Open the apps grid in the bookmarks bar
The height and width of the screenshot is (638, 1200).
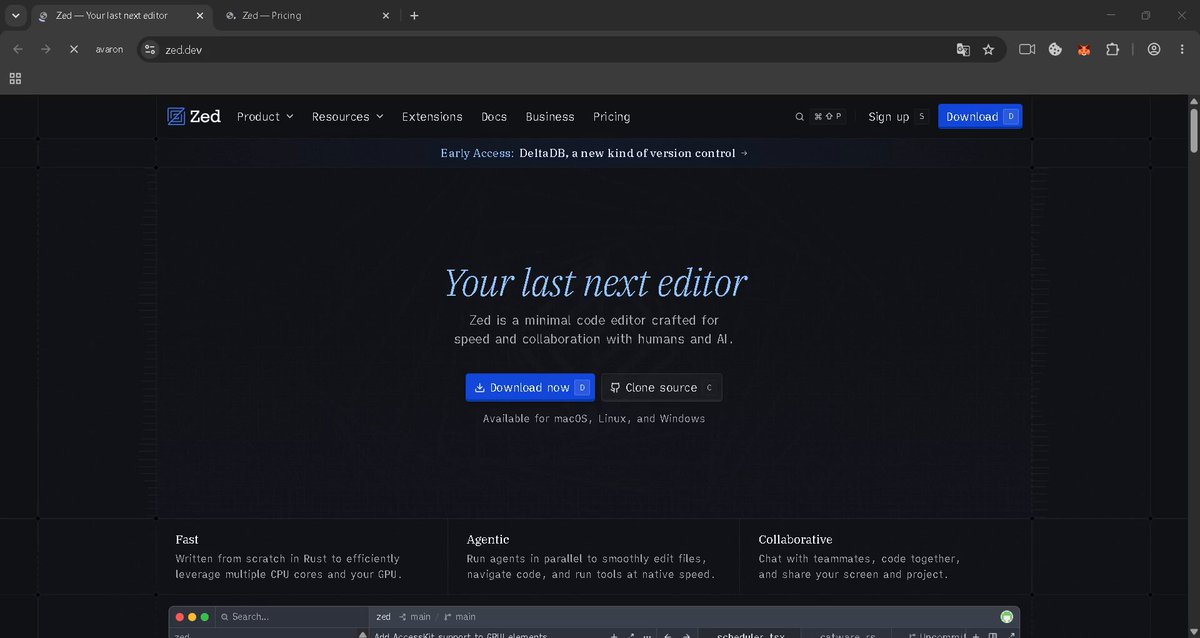click(x=15, y=78)
